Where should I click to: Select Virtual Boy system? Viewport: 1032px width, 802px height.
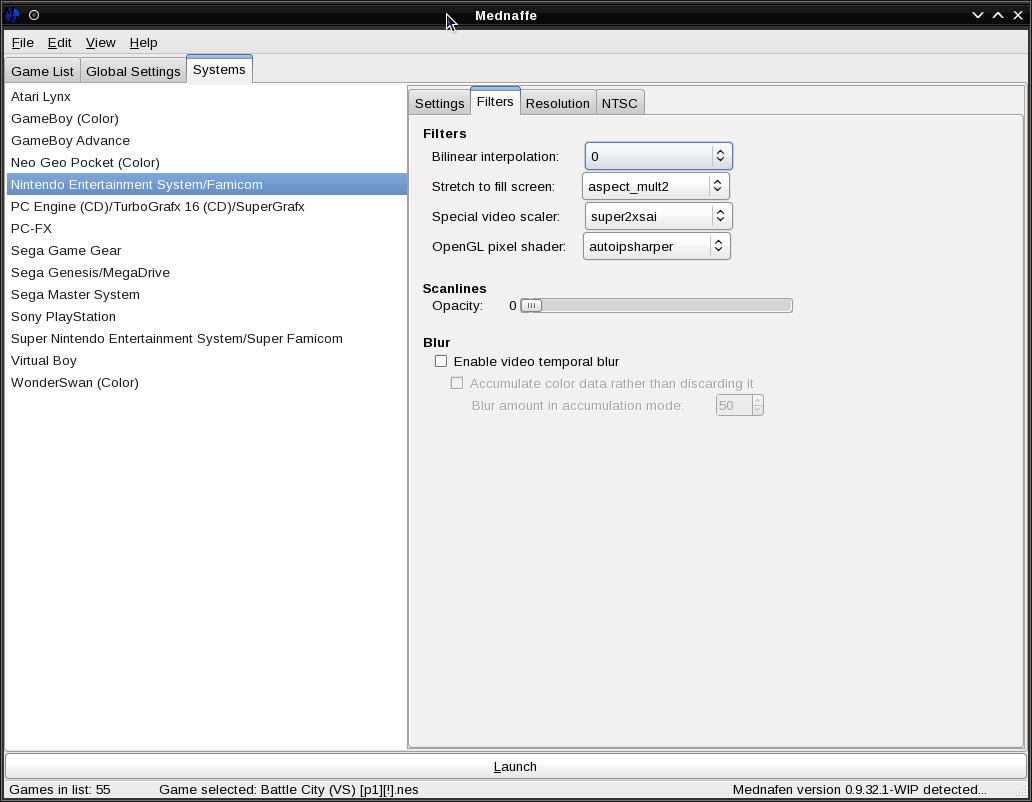click(207, 361)
